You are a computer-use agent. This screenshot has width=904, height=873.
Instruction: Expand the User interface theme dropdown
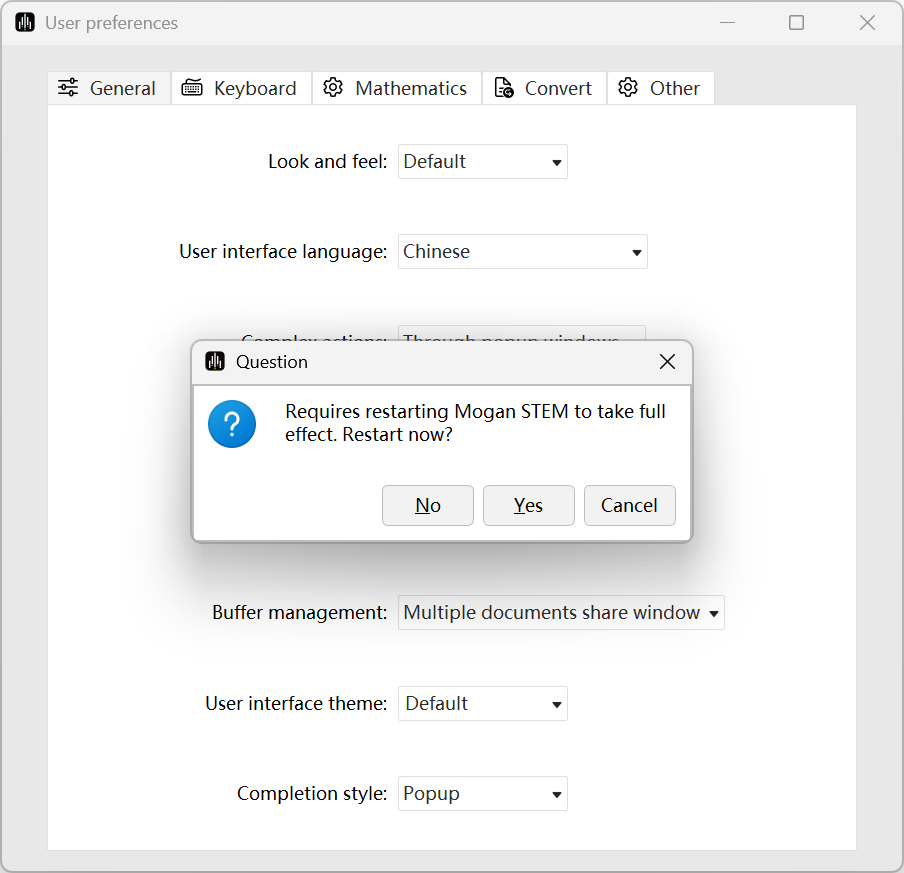pos(482,704)
